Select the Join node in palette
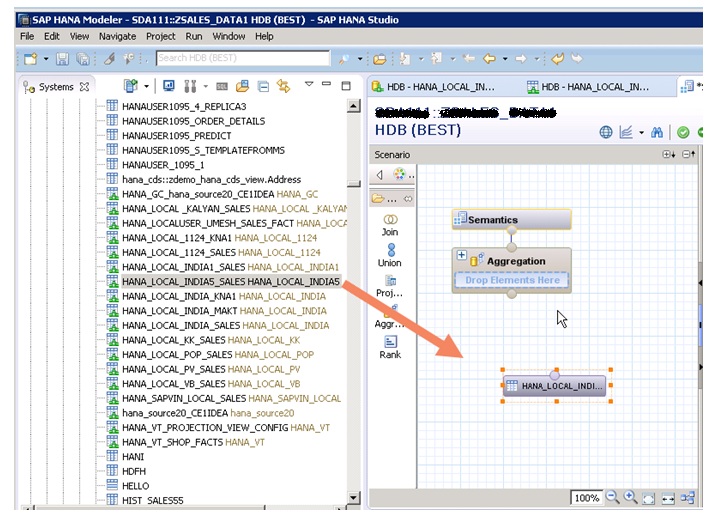 (390, 225)
